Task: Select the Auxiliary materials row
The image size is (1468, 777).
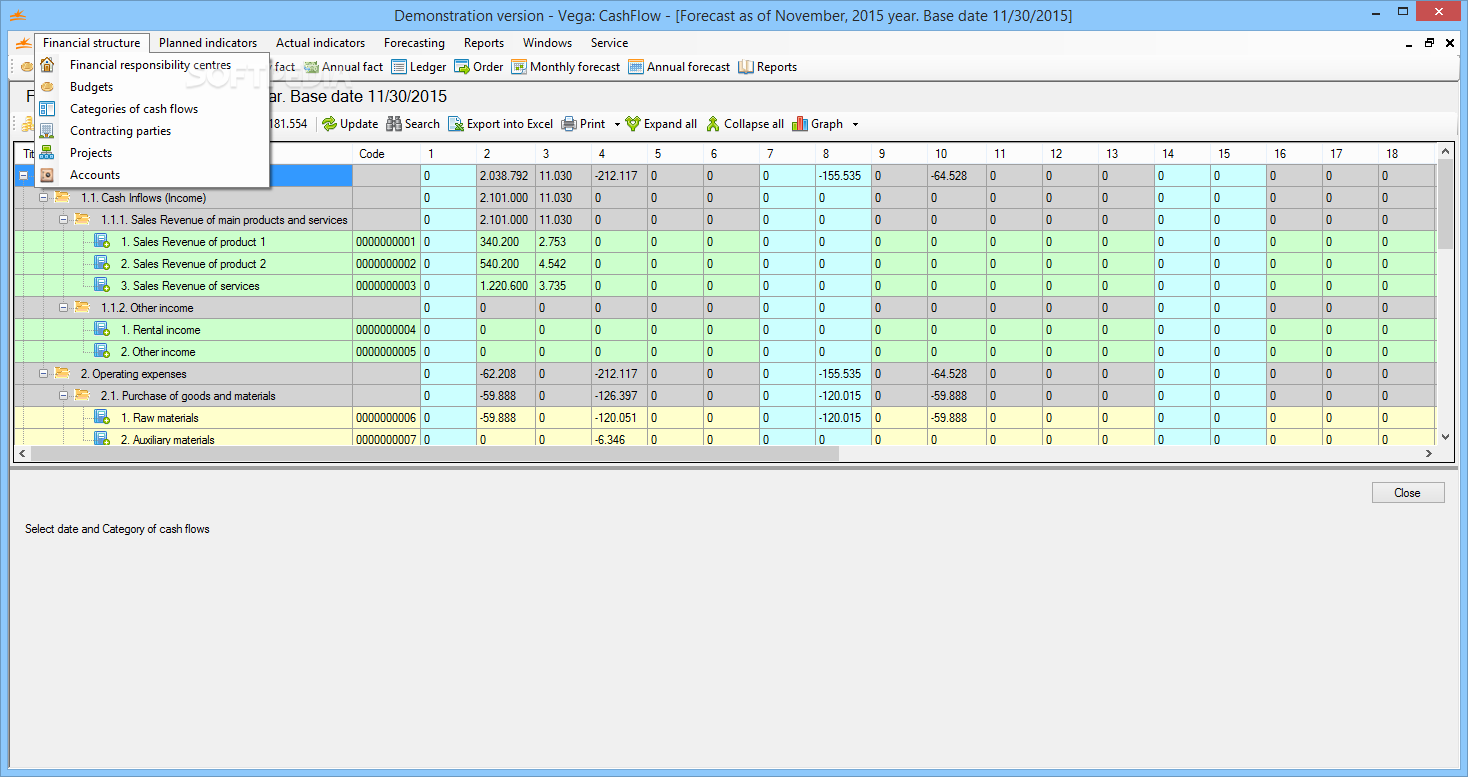Action: coord(725,439)
